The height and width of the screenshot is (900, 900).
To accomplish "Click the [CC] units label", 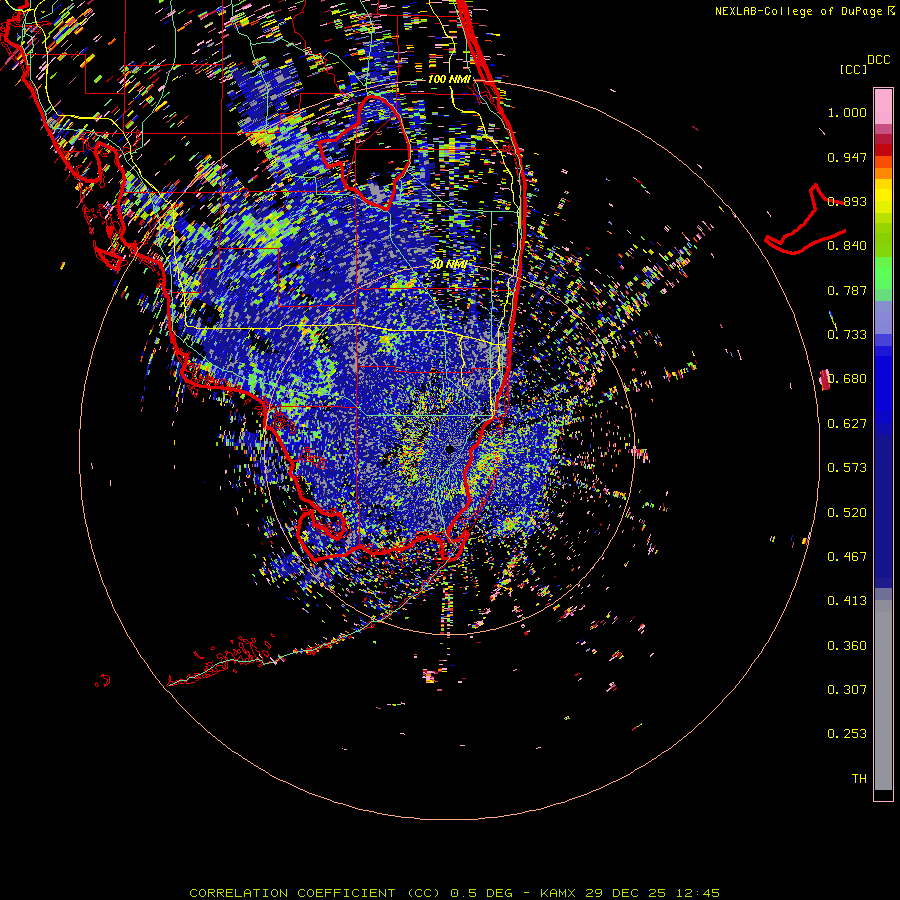I will tap(853, 69).
